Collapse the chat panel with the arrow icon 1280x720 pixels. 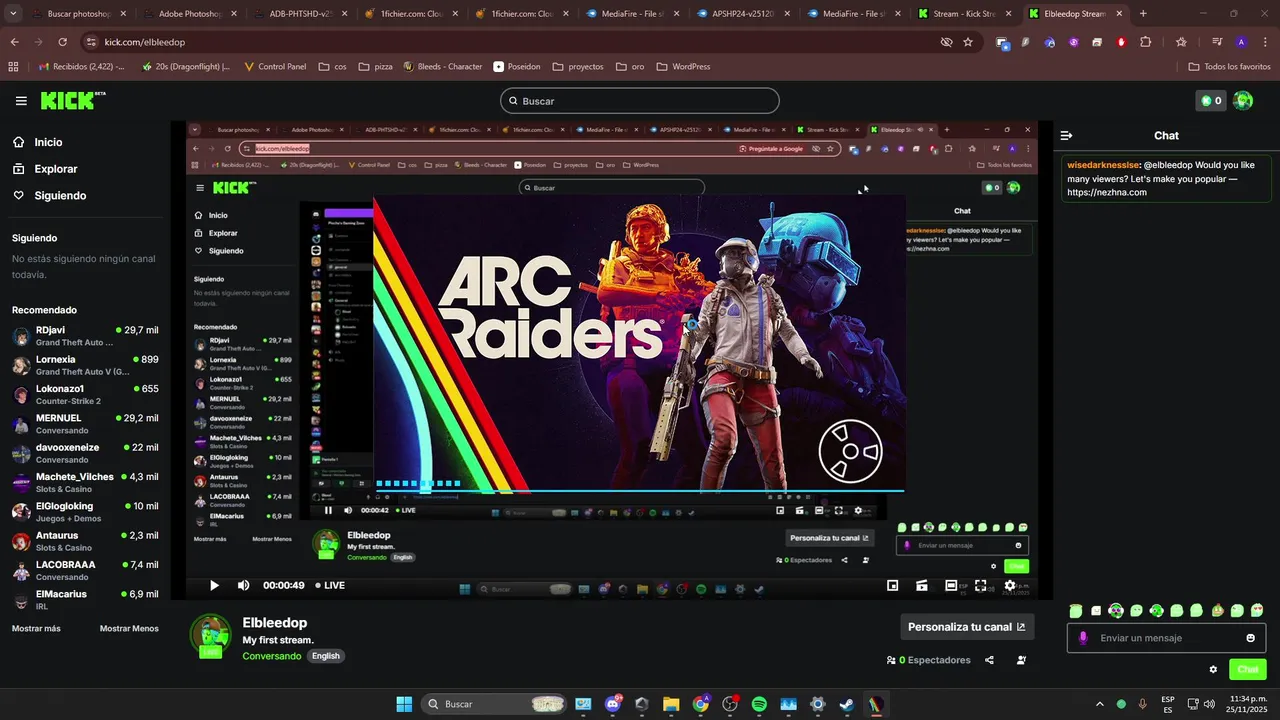point(1066,135)
